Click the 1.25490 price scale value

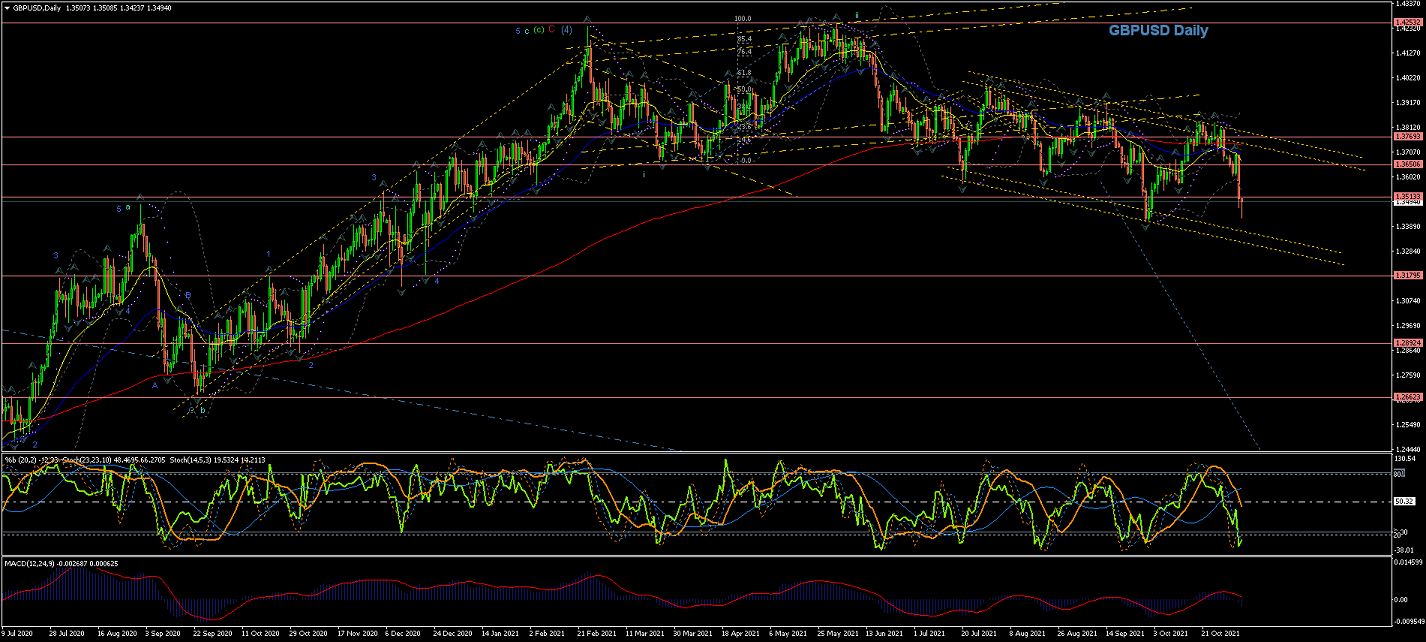[x=1408, y=424]
